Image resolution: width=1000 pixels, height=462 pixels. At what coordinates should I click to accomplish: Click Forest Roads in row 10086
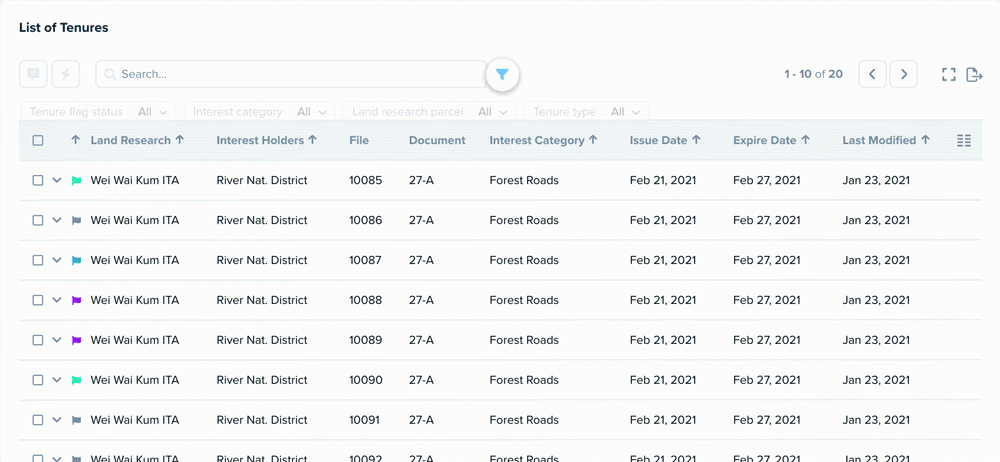[x=524, y=220]
